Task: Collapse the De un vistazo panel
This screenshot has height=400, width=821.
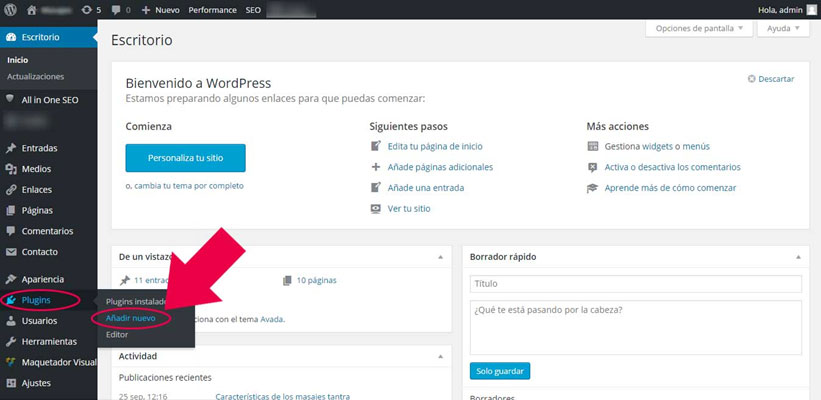Action: click(440, 257)
